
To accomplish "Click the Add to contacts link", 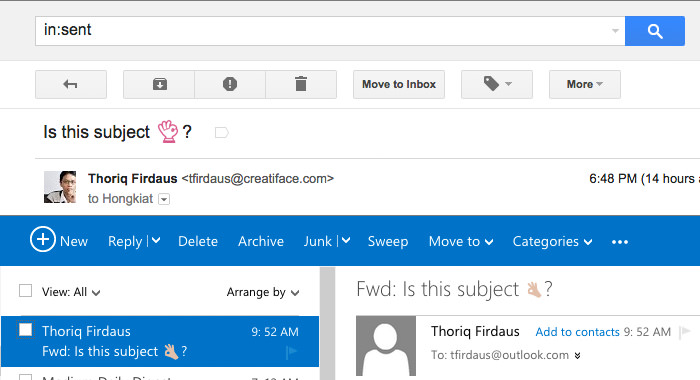I will click(x=577, y=332).
